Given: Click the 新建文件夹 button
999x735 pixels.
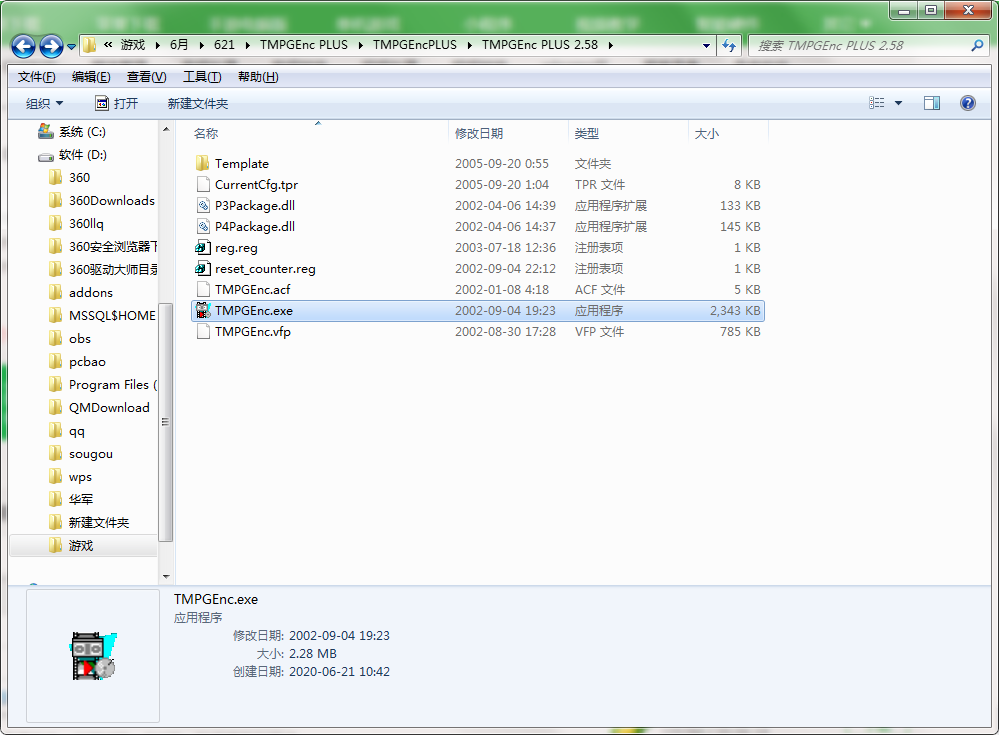Looking at the screenshot, I should click(x=198, y=103).
